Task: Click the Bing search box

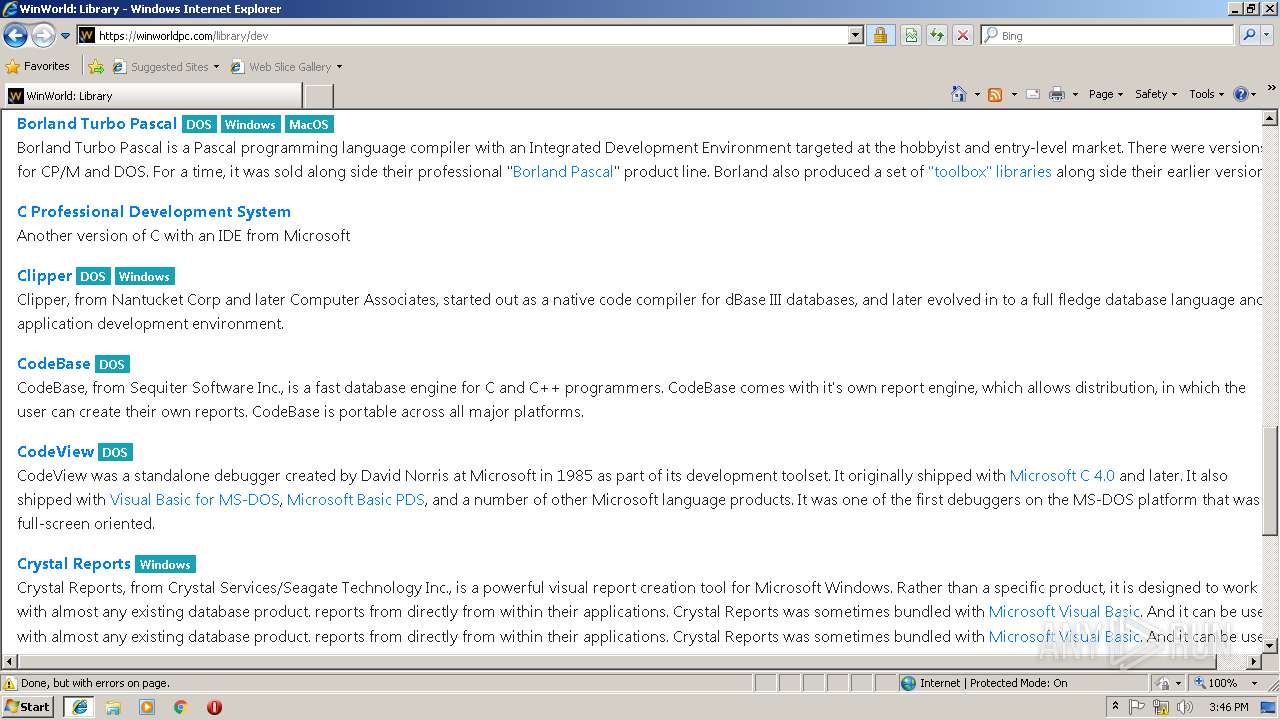Action: click(1107, 35)
